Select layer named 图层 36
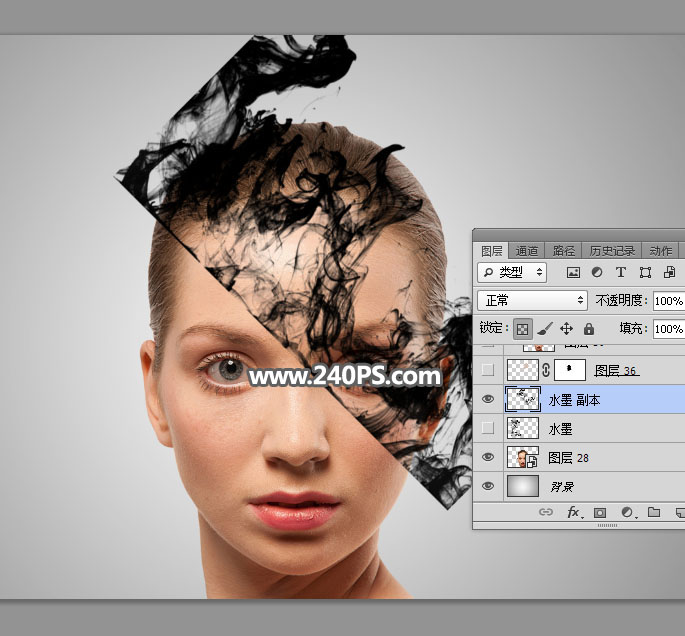Screen dimensions: 685x636 point(616,371)
